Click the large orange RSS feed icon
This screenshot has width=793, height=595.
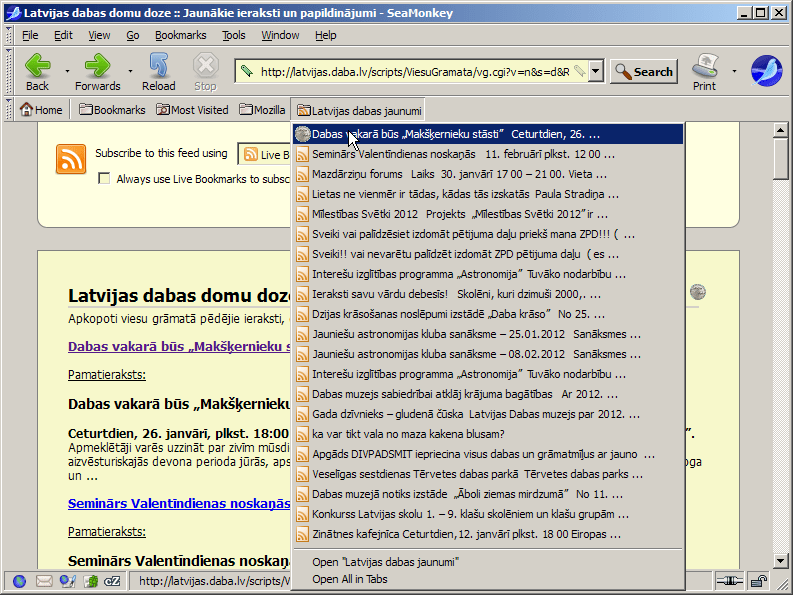pyautogui.click(x=71, y=159)
